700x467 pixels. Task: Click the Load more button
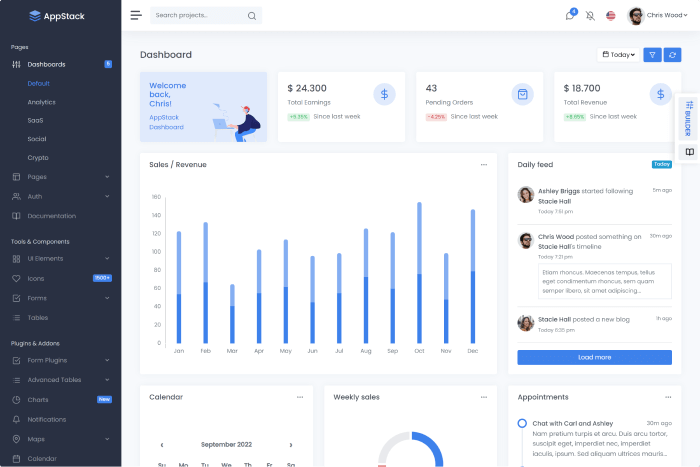595,358
